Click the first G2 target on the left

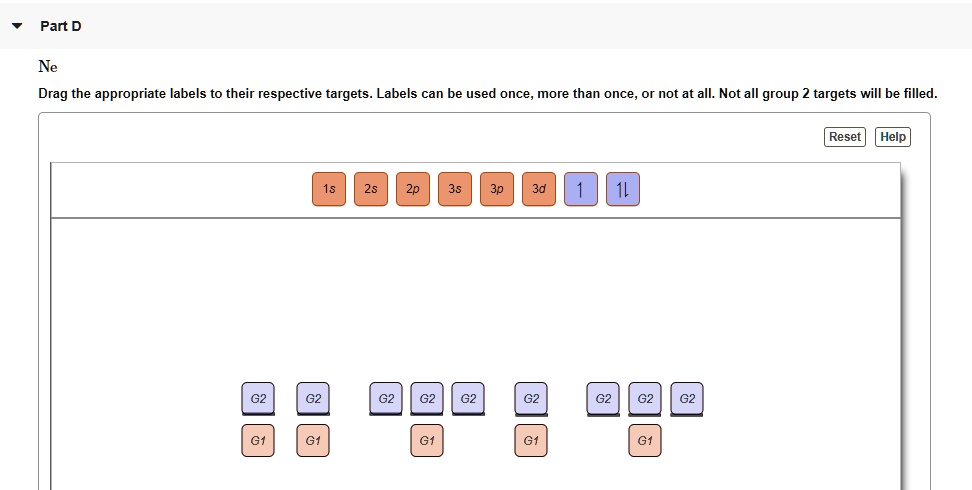(x=258, y=398)
